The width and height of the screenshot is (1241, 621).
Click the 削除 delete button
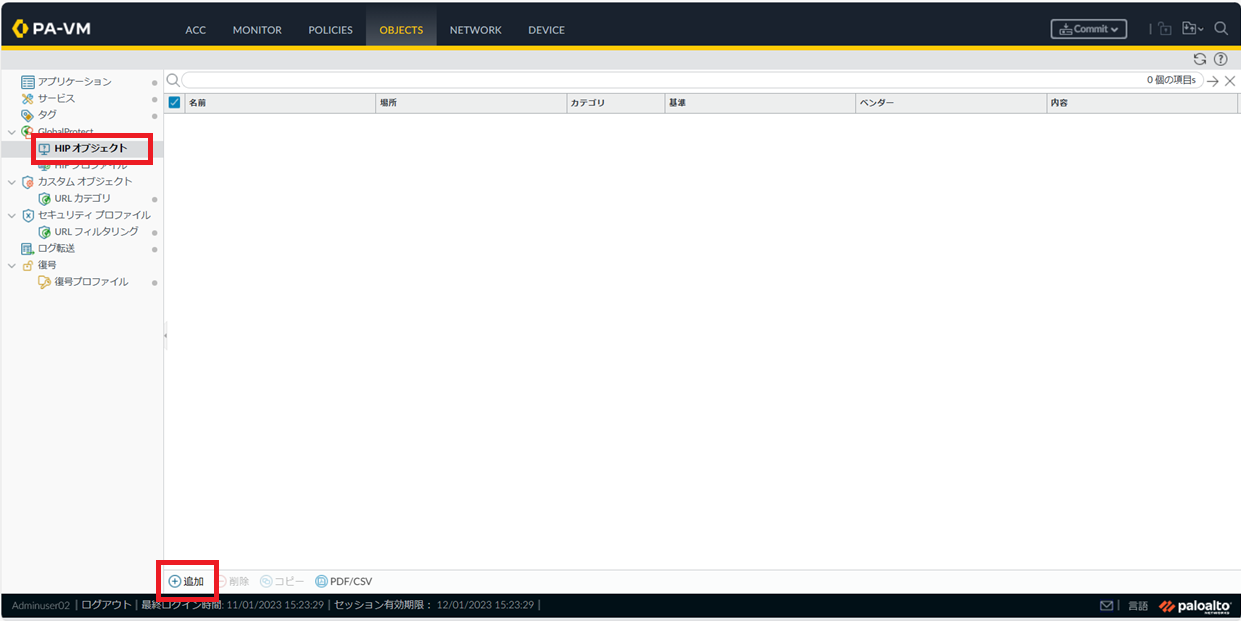[232, 581]
